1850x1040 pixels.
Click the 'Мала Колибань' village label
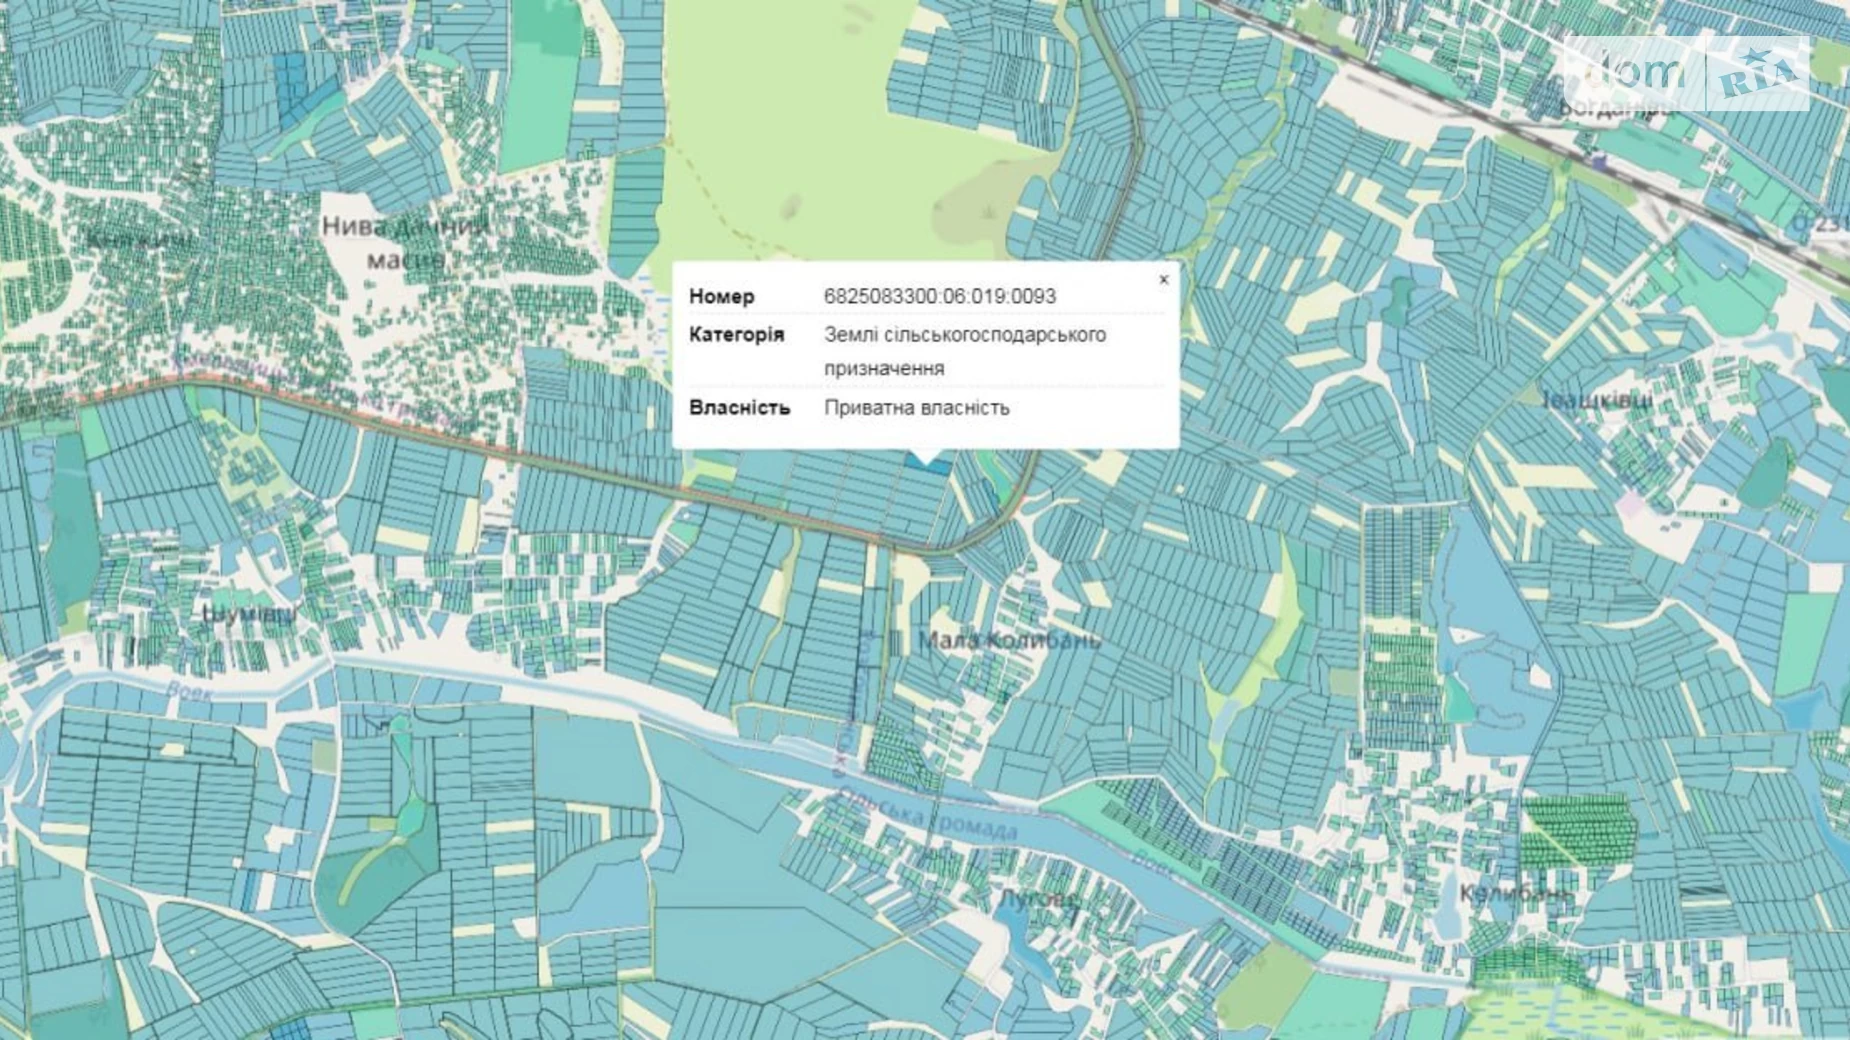click(1008, 640)
